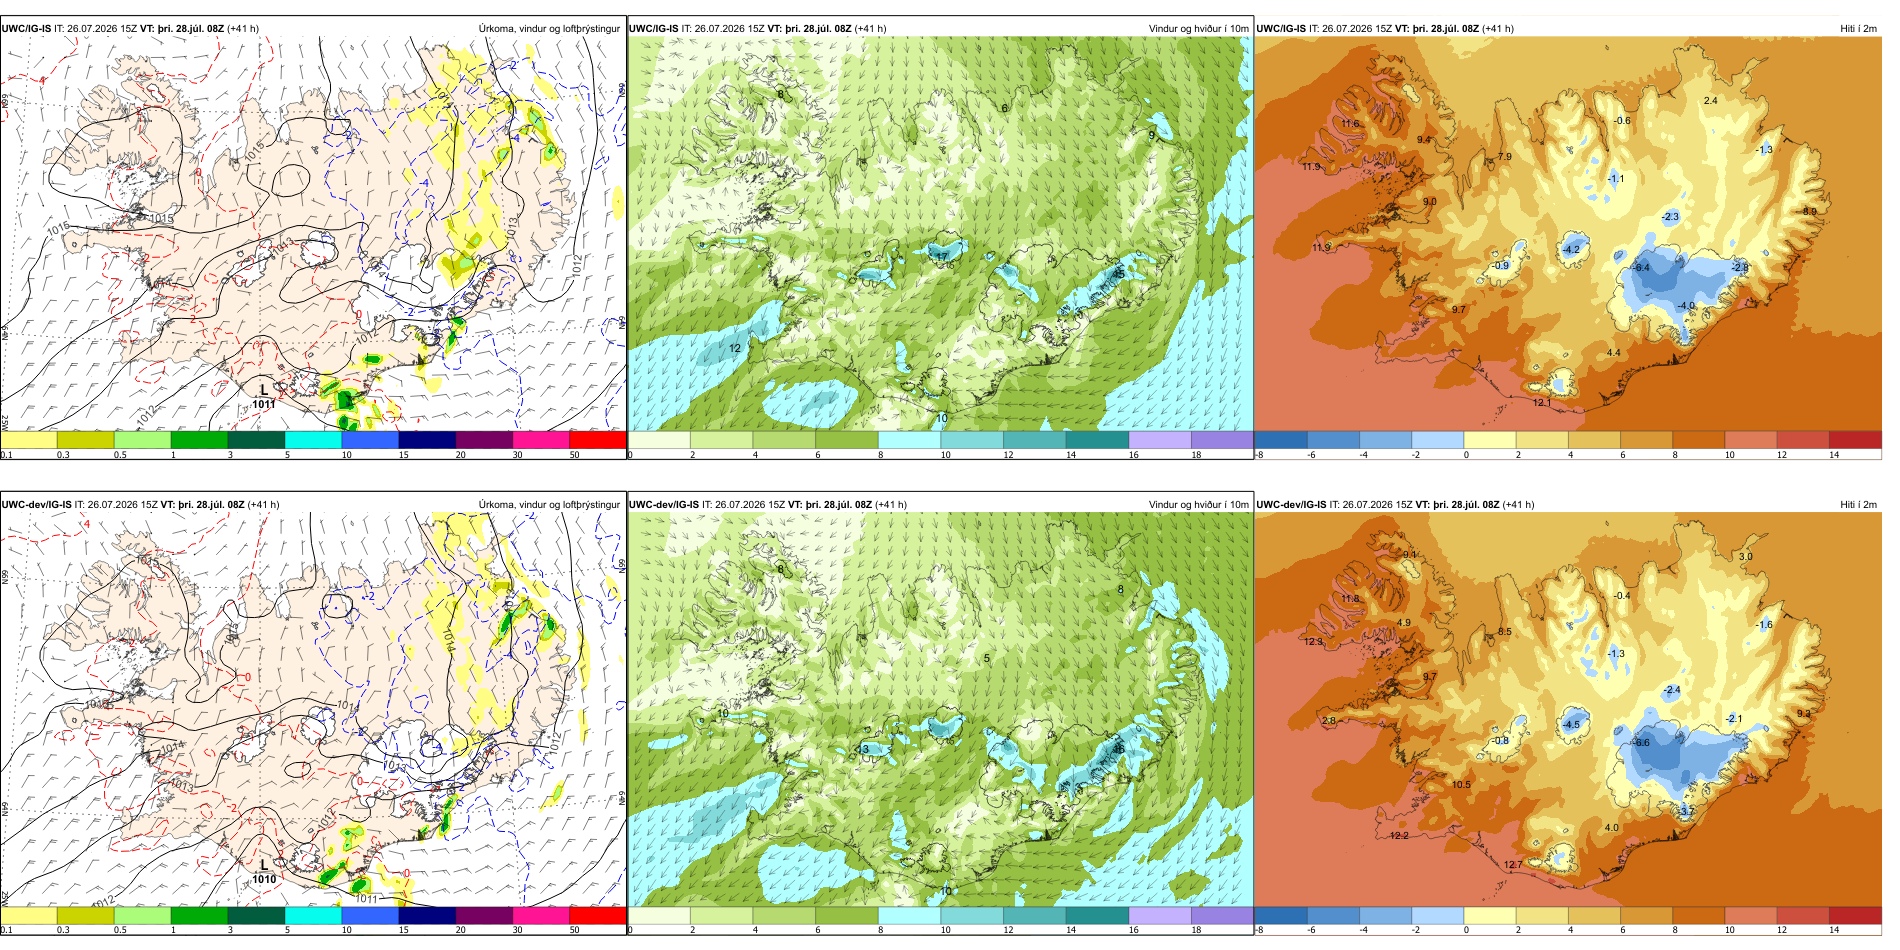The width and height of the screenshot is (1900, 950).
Task: Click the 13 wind speed value in the UWC-dev wind map
Action: point(862,749)
